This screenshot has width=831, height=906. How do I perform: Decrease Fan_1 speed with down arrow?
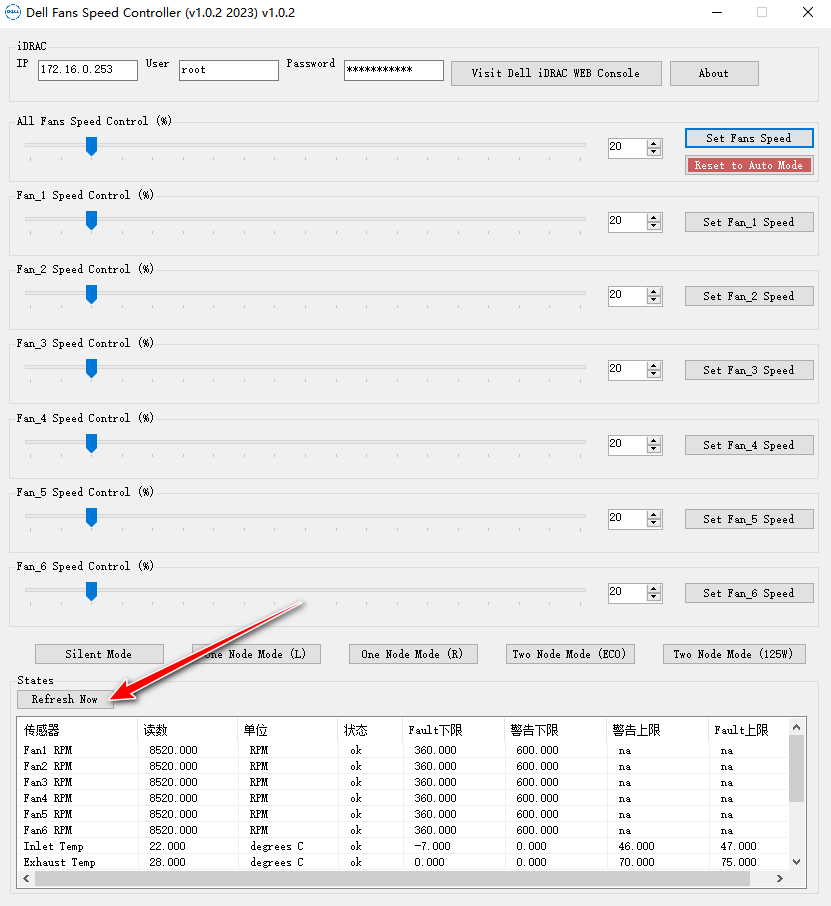tap(654, 226)
